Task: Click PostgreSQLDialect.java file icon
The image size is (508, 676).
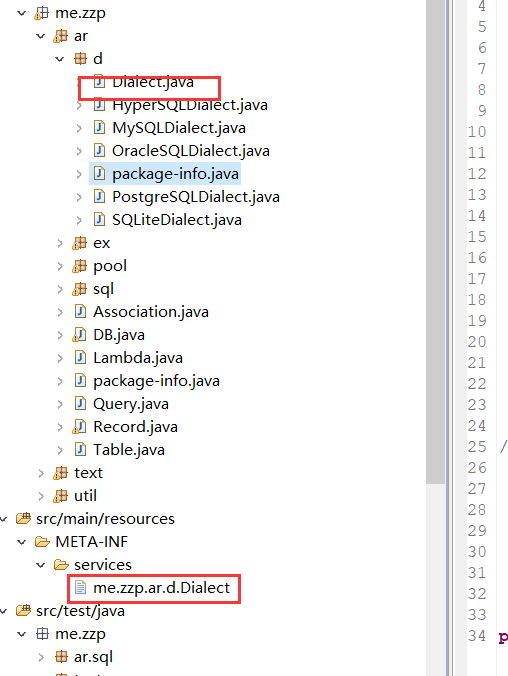Action: [99, 197]
